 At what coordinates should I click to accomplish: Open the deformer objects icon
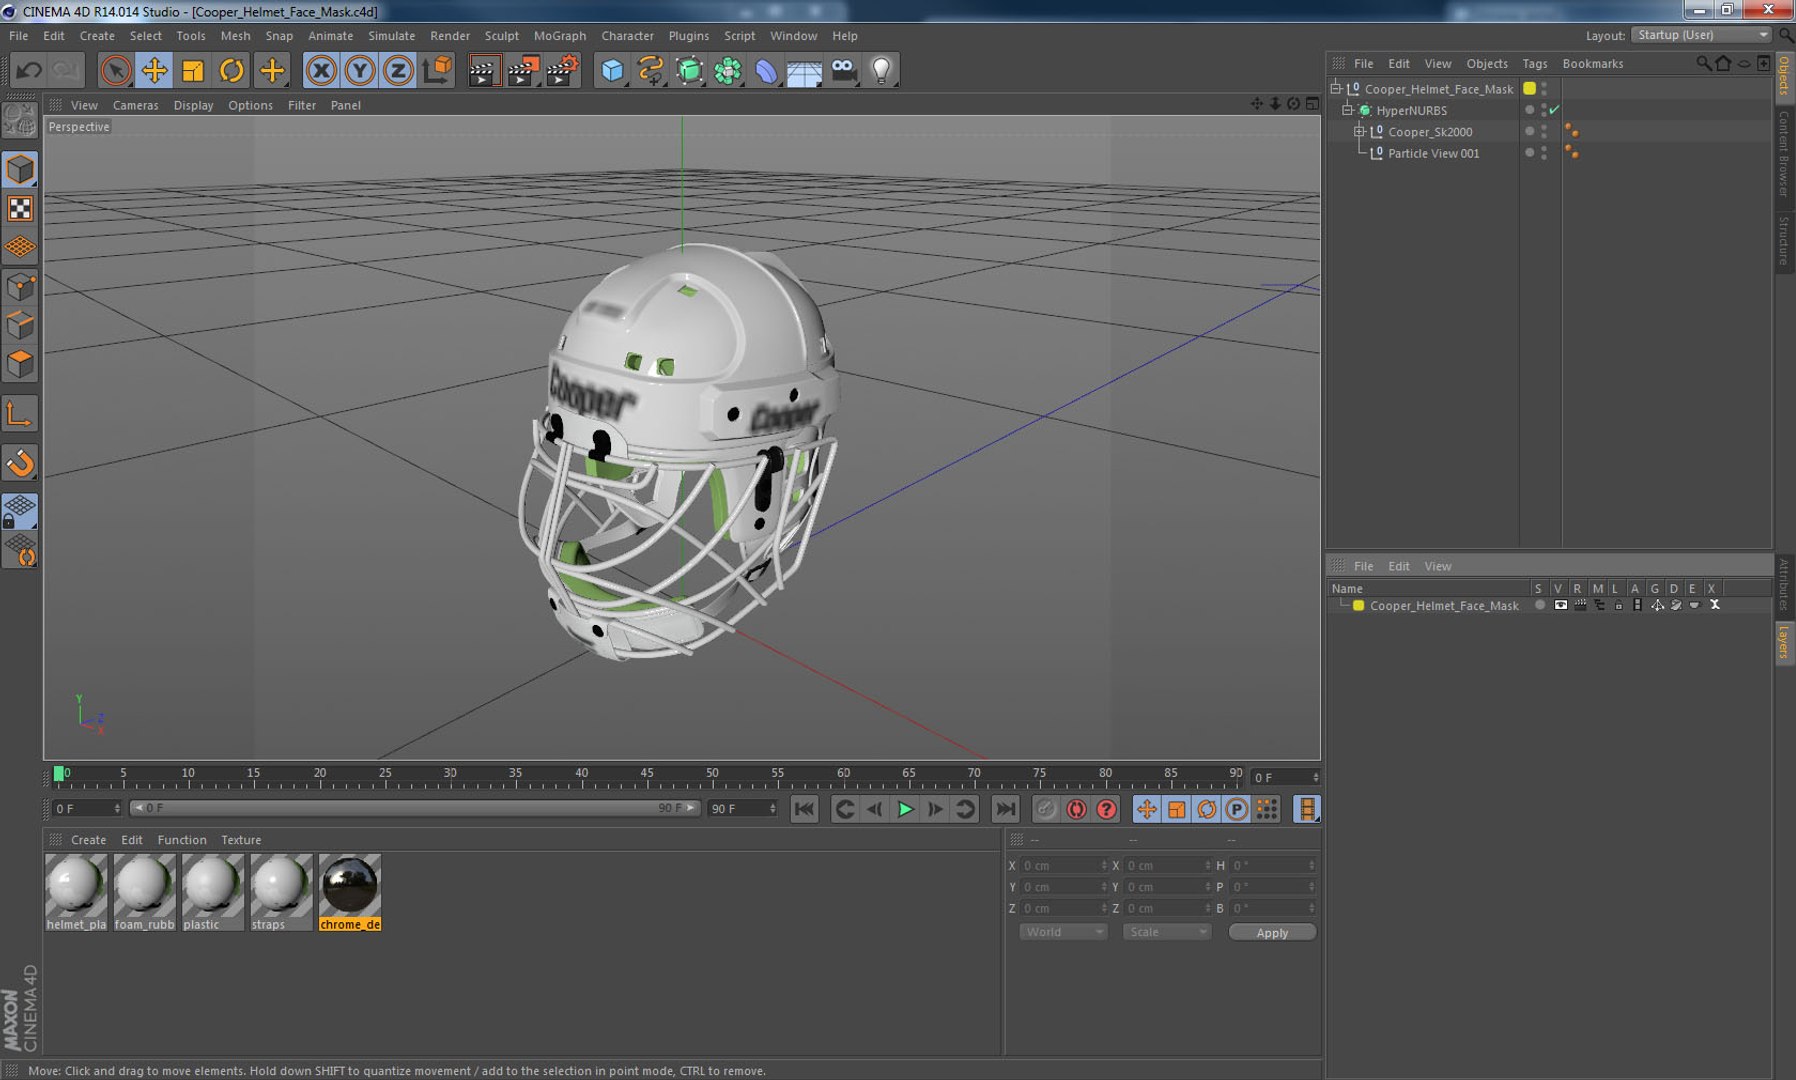click(x=766, y=70)
